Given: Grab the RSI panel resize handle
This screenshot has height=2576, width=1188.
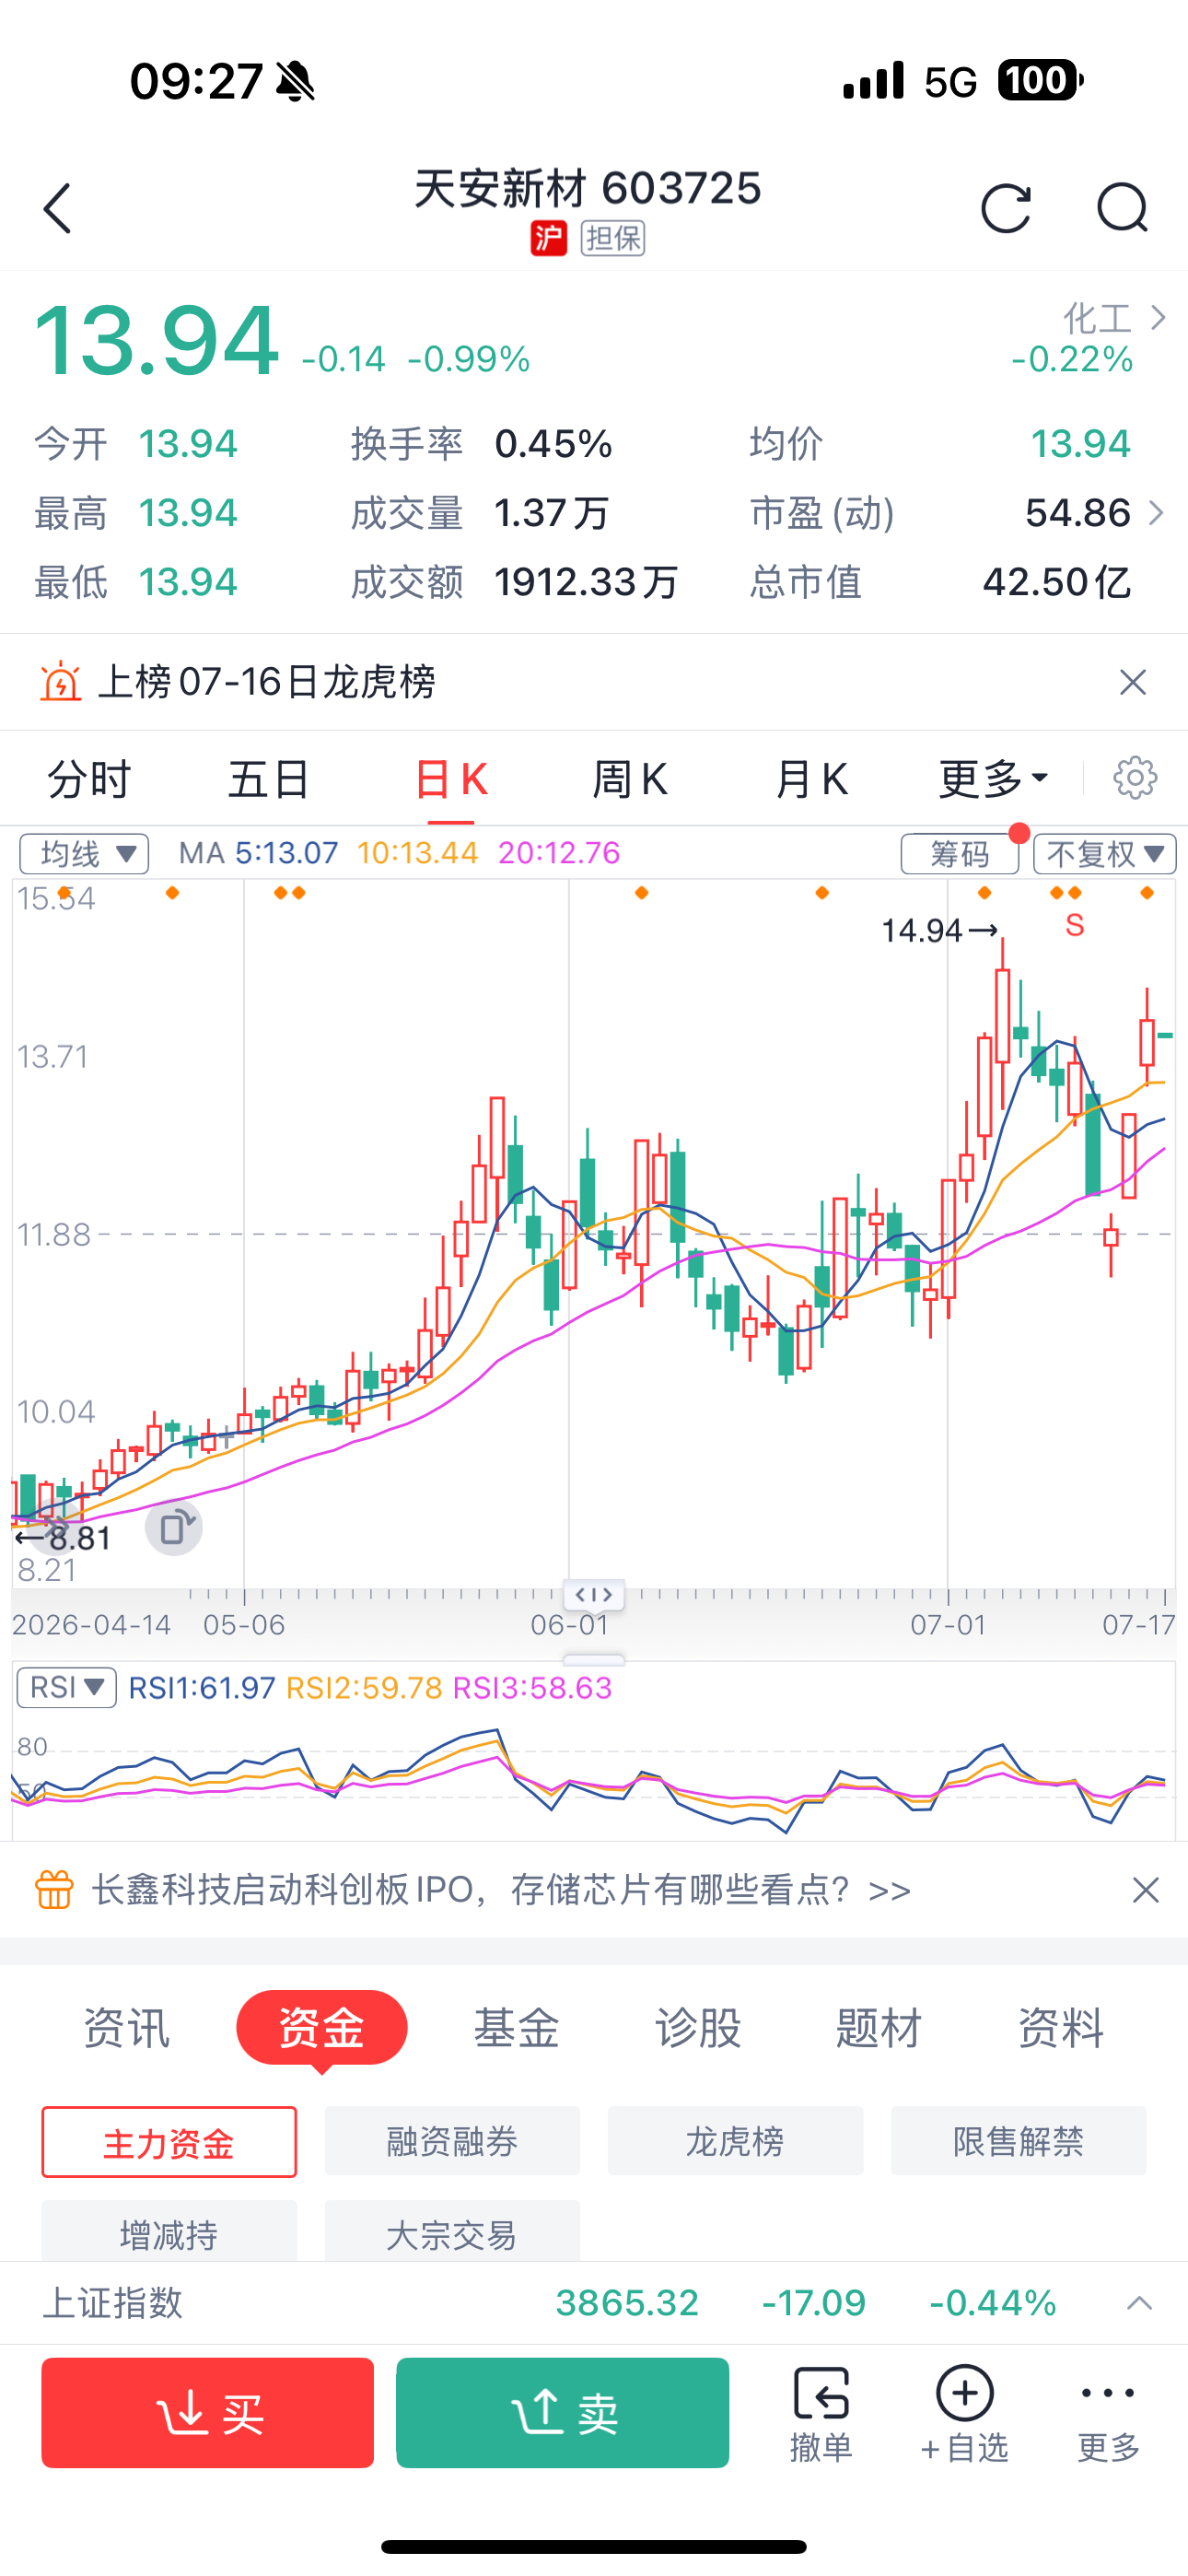Looking at the screenshot, I should pos(594,1660).
